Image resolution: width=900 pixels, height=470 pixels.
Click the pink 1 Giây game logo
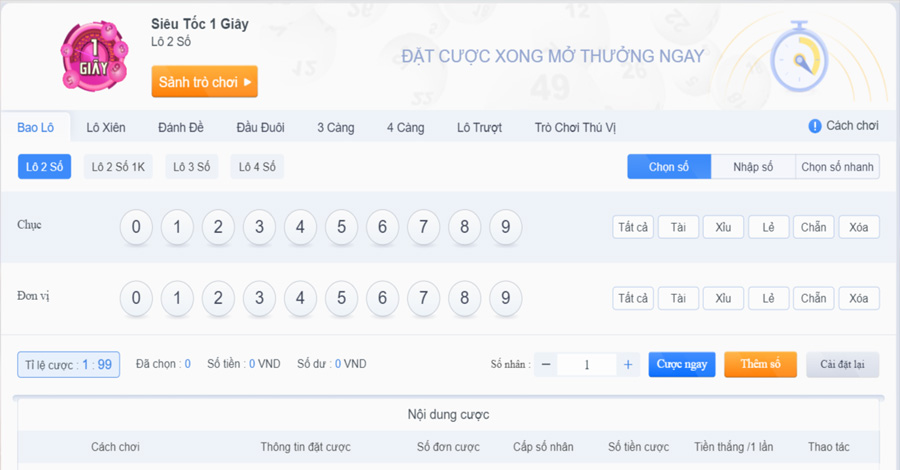(94, 56)
